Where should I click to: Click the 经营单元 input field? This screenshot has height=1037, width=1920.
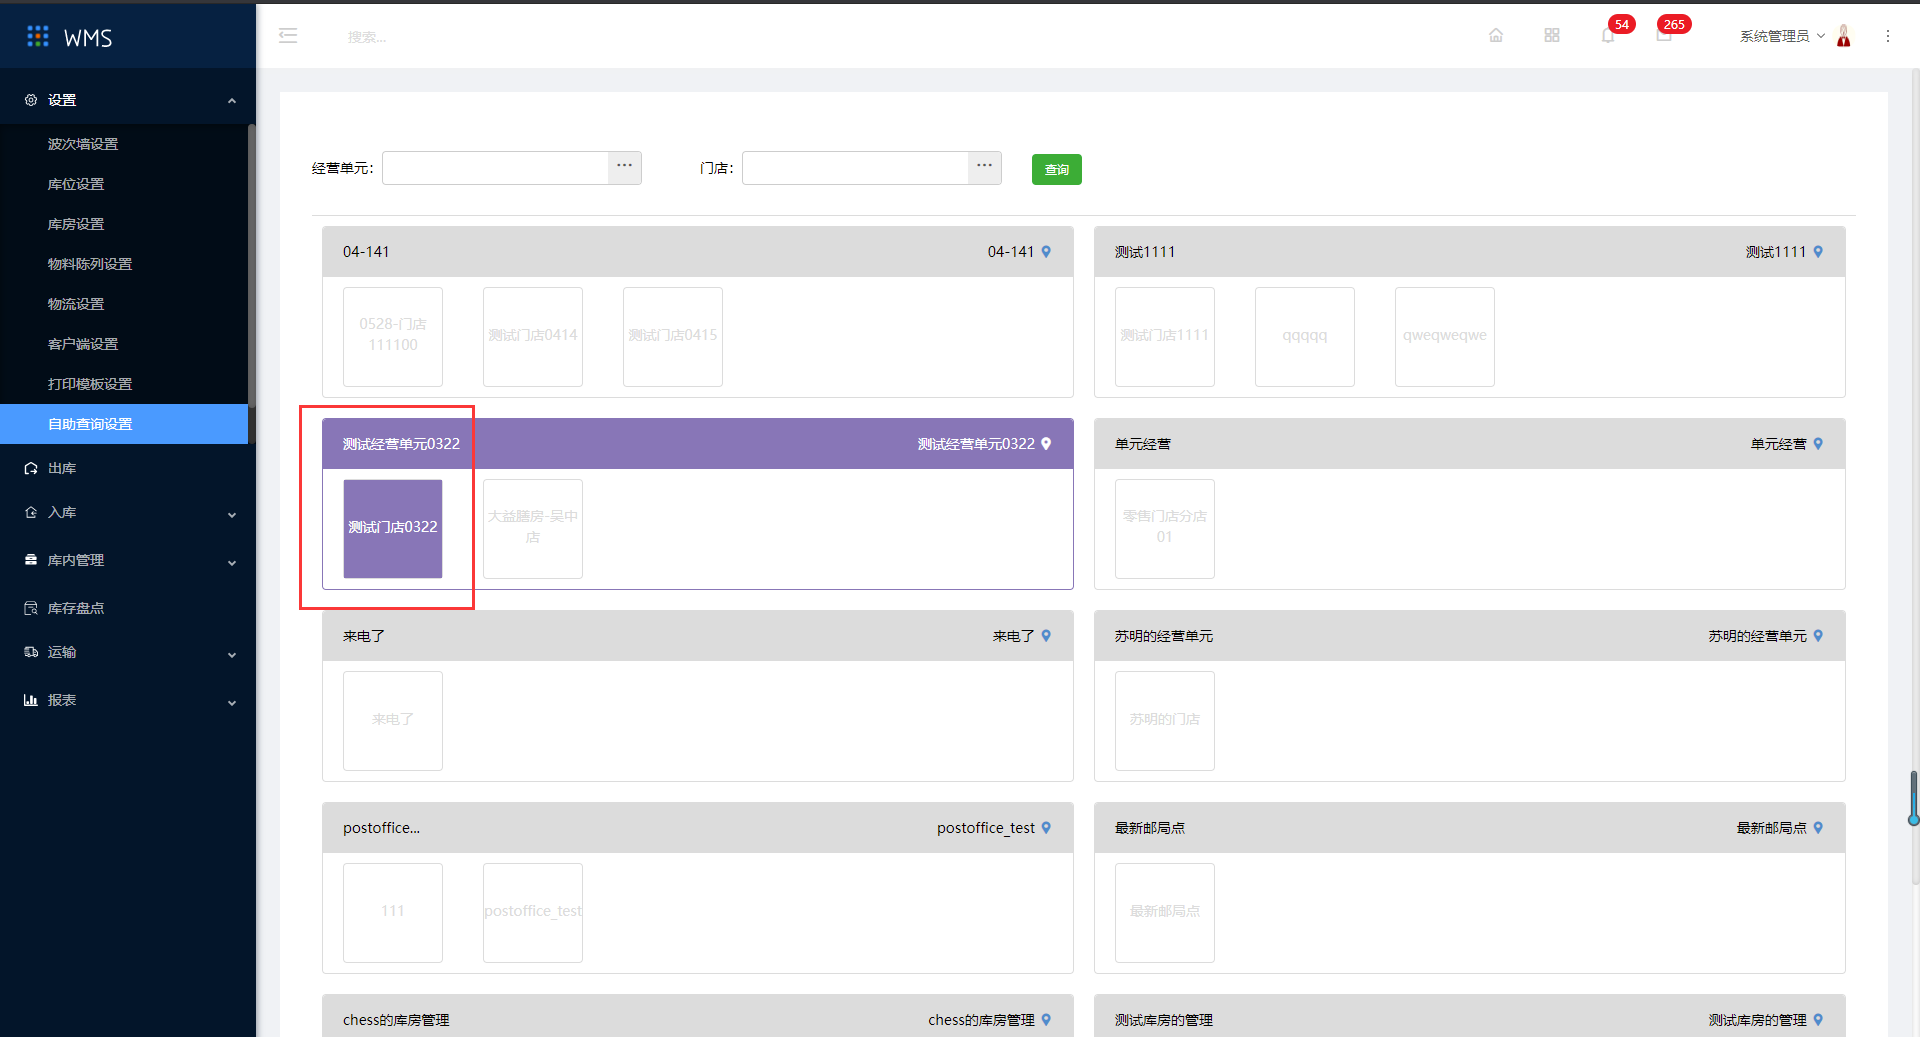(495, 168)
